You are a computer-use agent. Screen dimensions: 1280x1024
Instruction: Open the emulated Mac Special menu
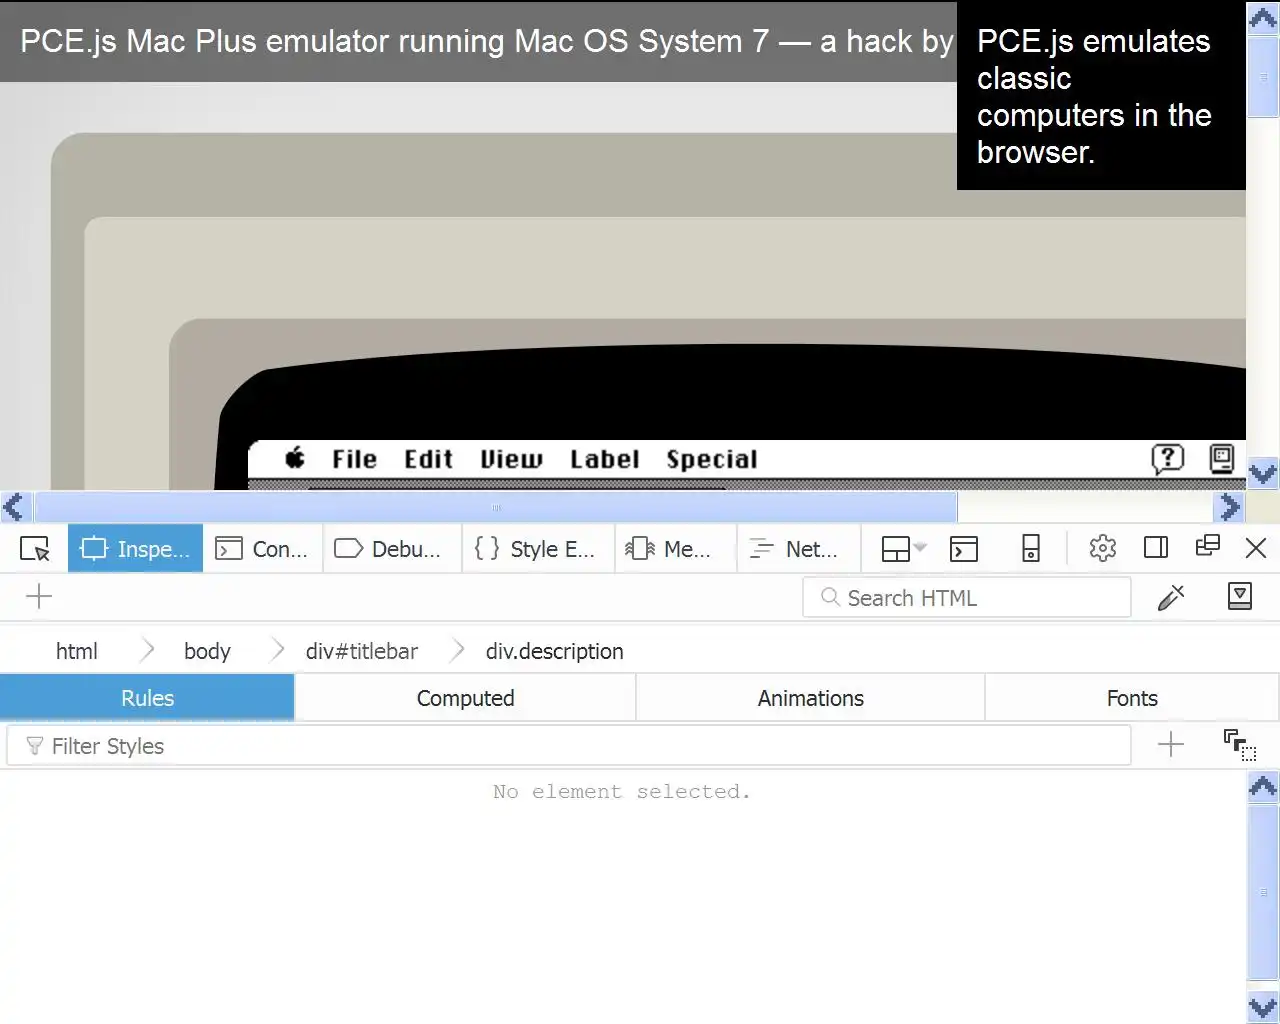click(x=711, y=460)
